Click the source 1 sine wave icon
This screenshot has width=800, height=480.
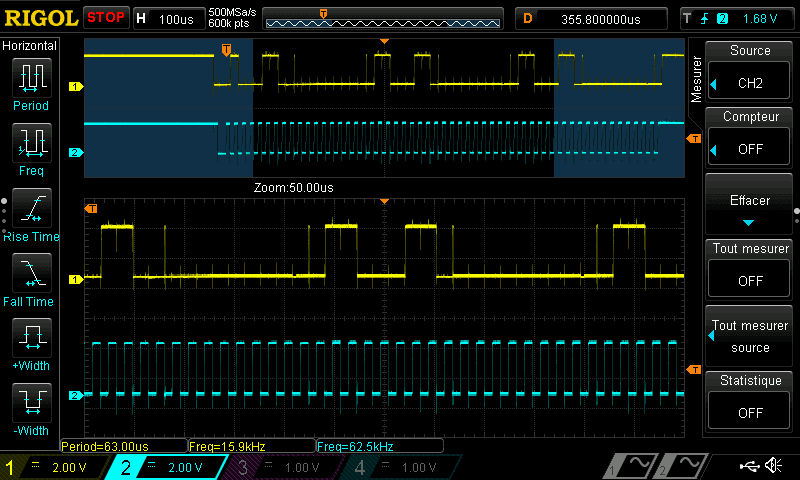629,466
